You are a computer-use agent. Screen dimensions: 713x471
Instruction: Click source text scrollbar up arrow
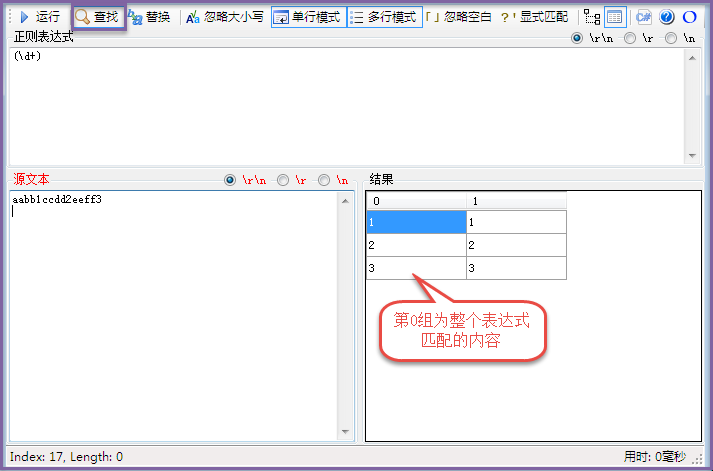pos(346,198)
